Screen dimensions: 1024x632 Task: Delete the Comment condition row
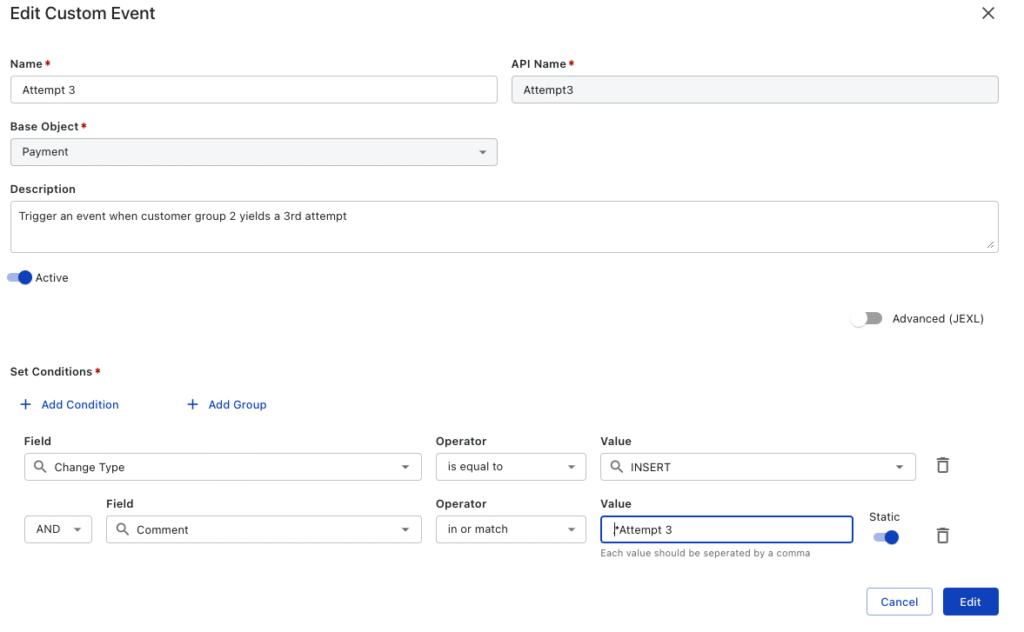[942, 536]
